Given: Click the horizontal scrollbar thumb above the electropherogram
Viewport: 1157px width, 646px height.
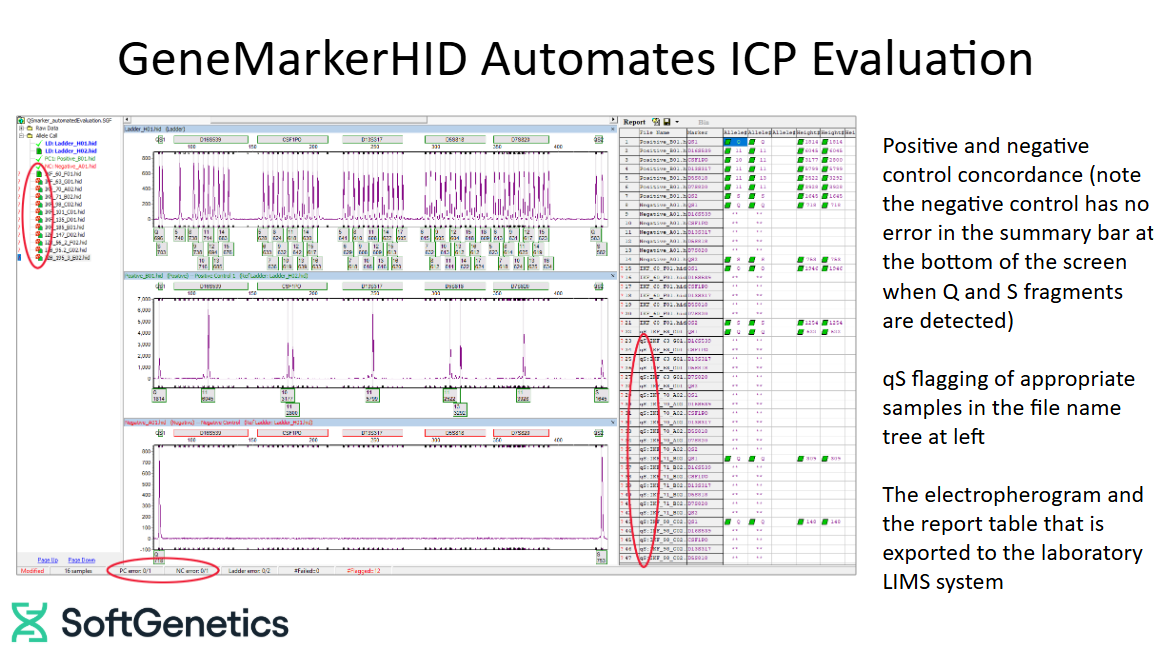Looking at the screenshot, I should pos(319,119).
